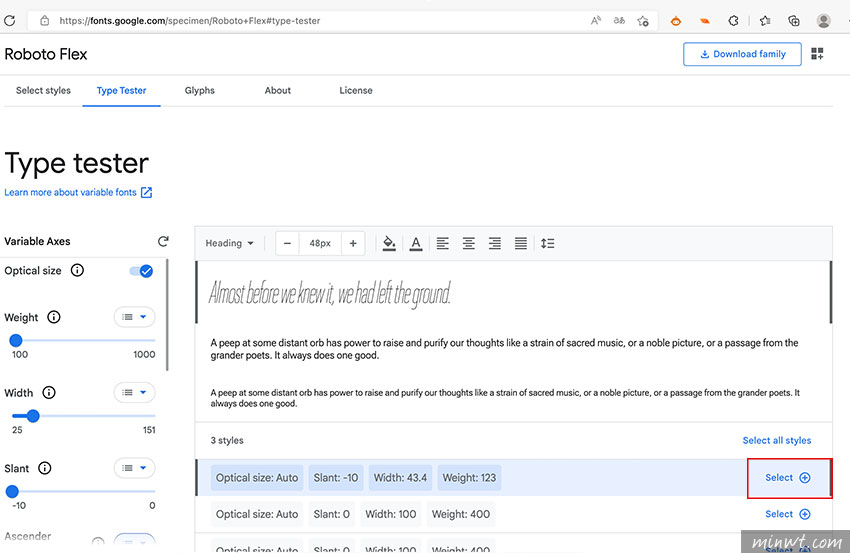Viewport: 850px width, 553px height.
Task: Decrease font size with minus button
Action: click(x=287, y=243)
